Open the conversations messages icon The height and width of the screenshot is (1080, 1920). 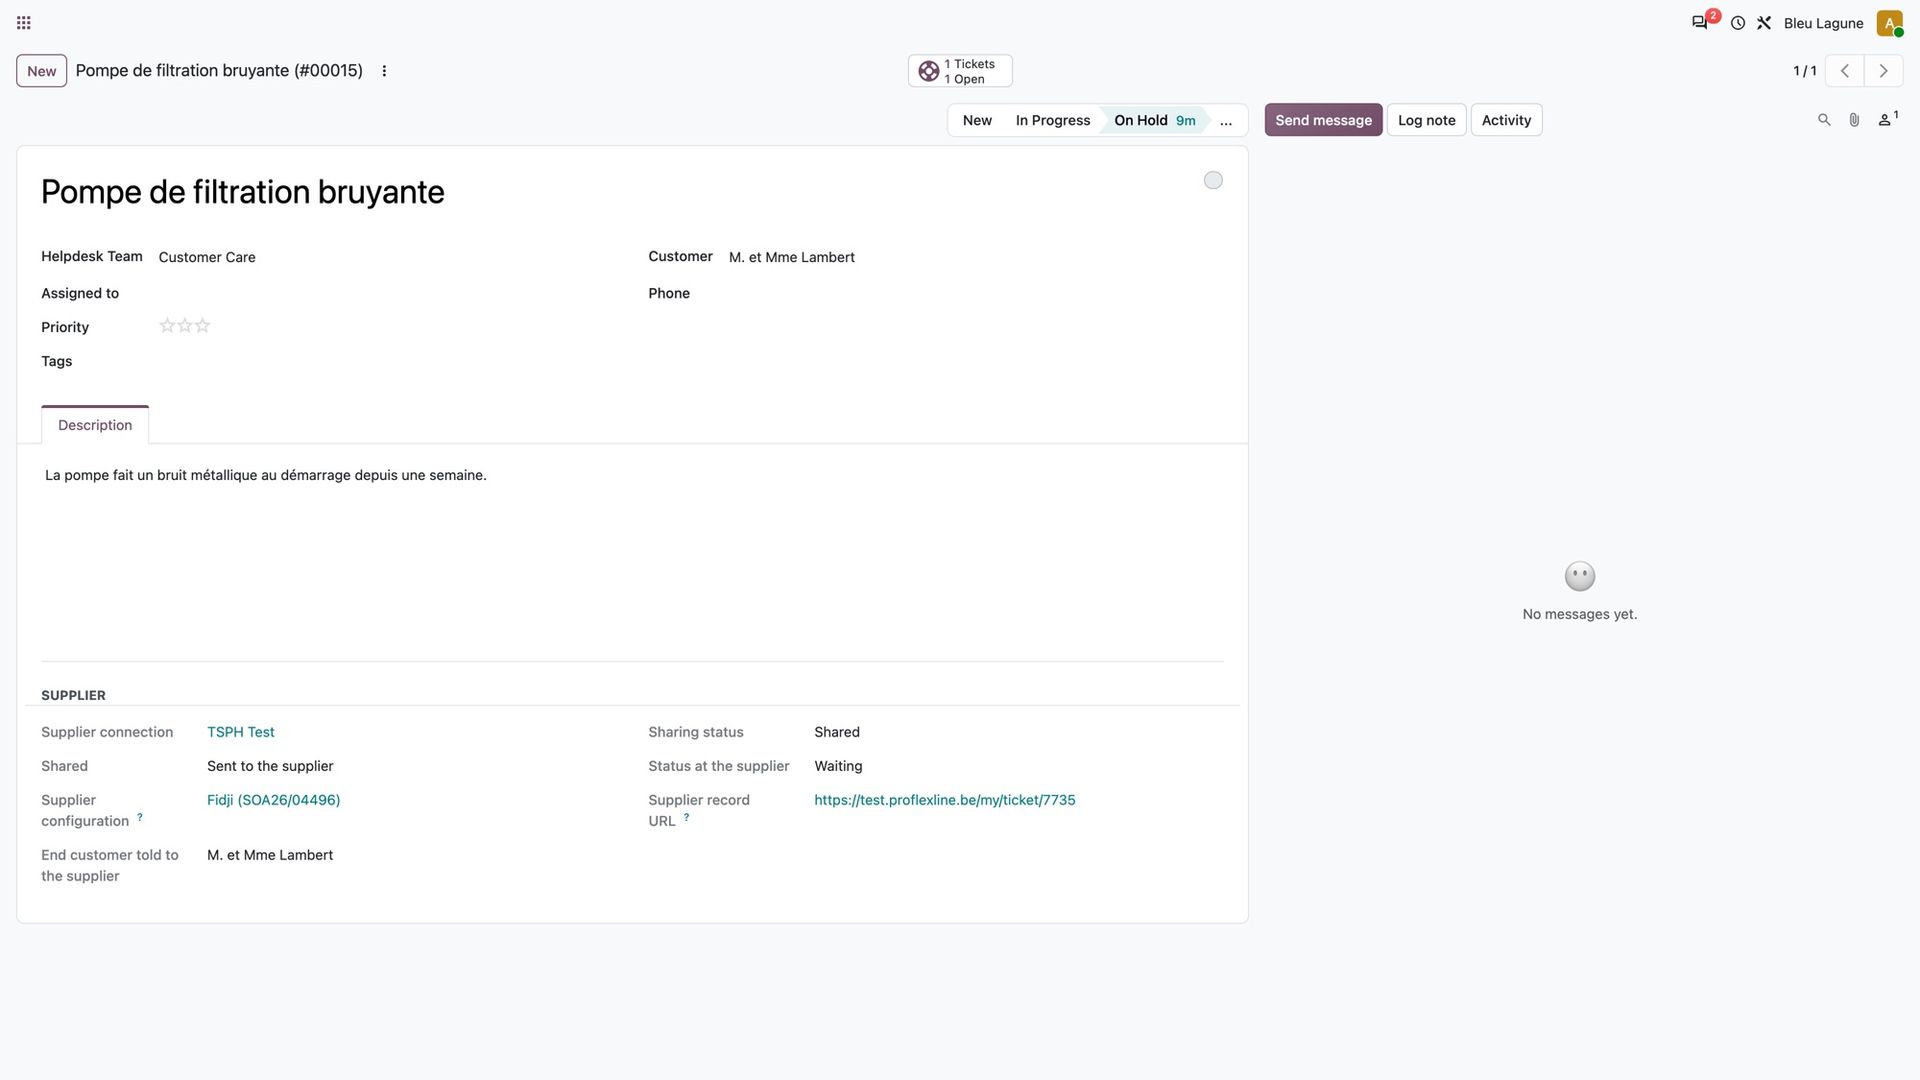point(1699,23)
